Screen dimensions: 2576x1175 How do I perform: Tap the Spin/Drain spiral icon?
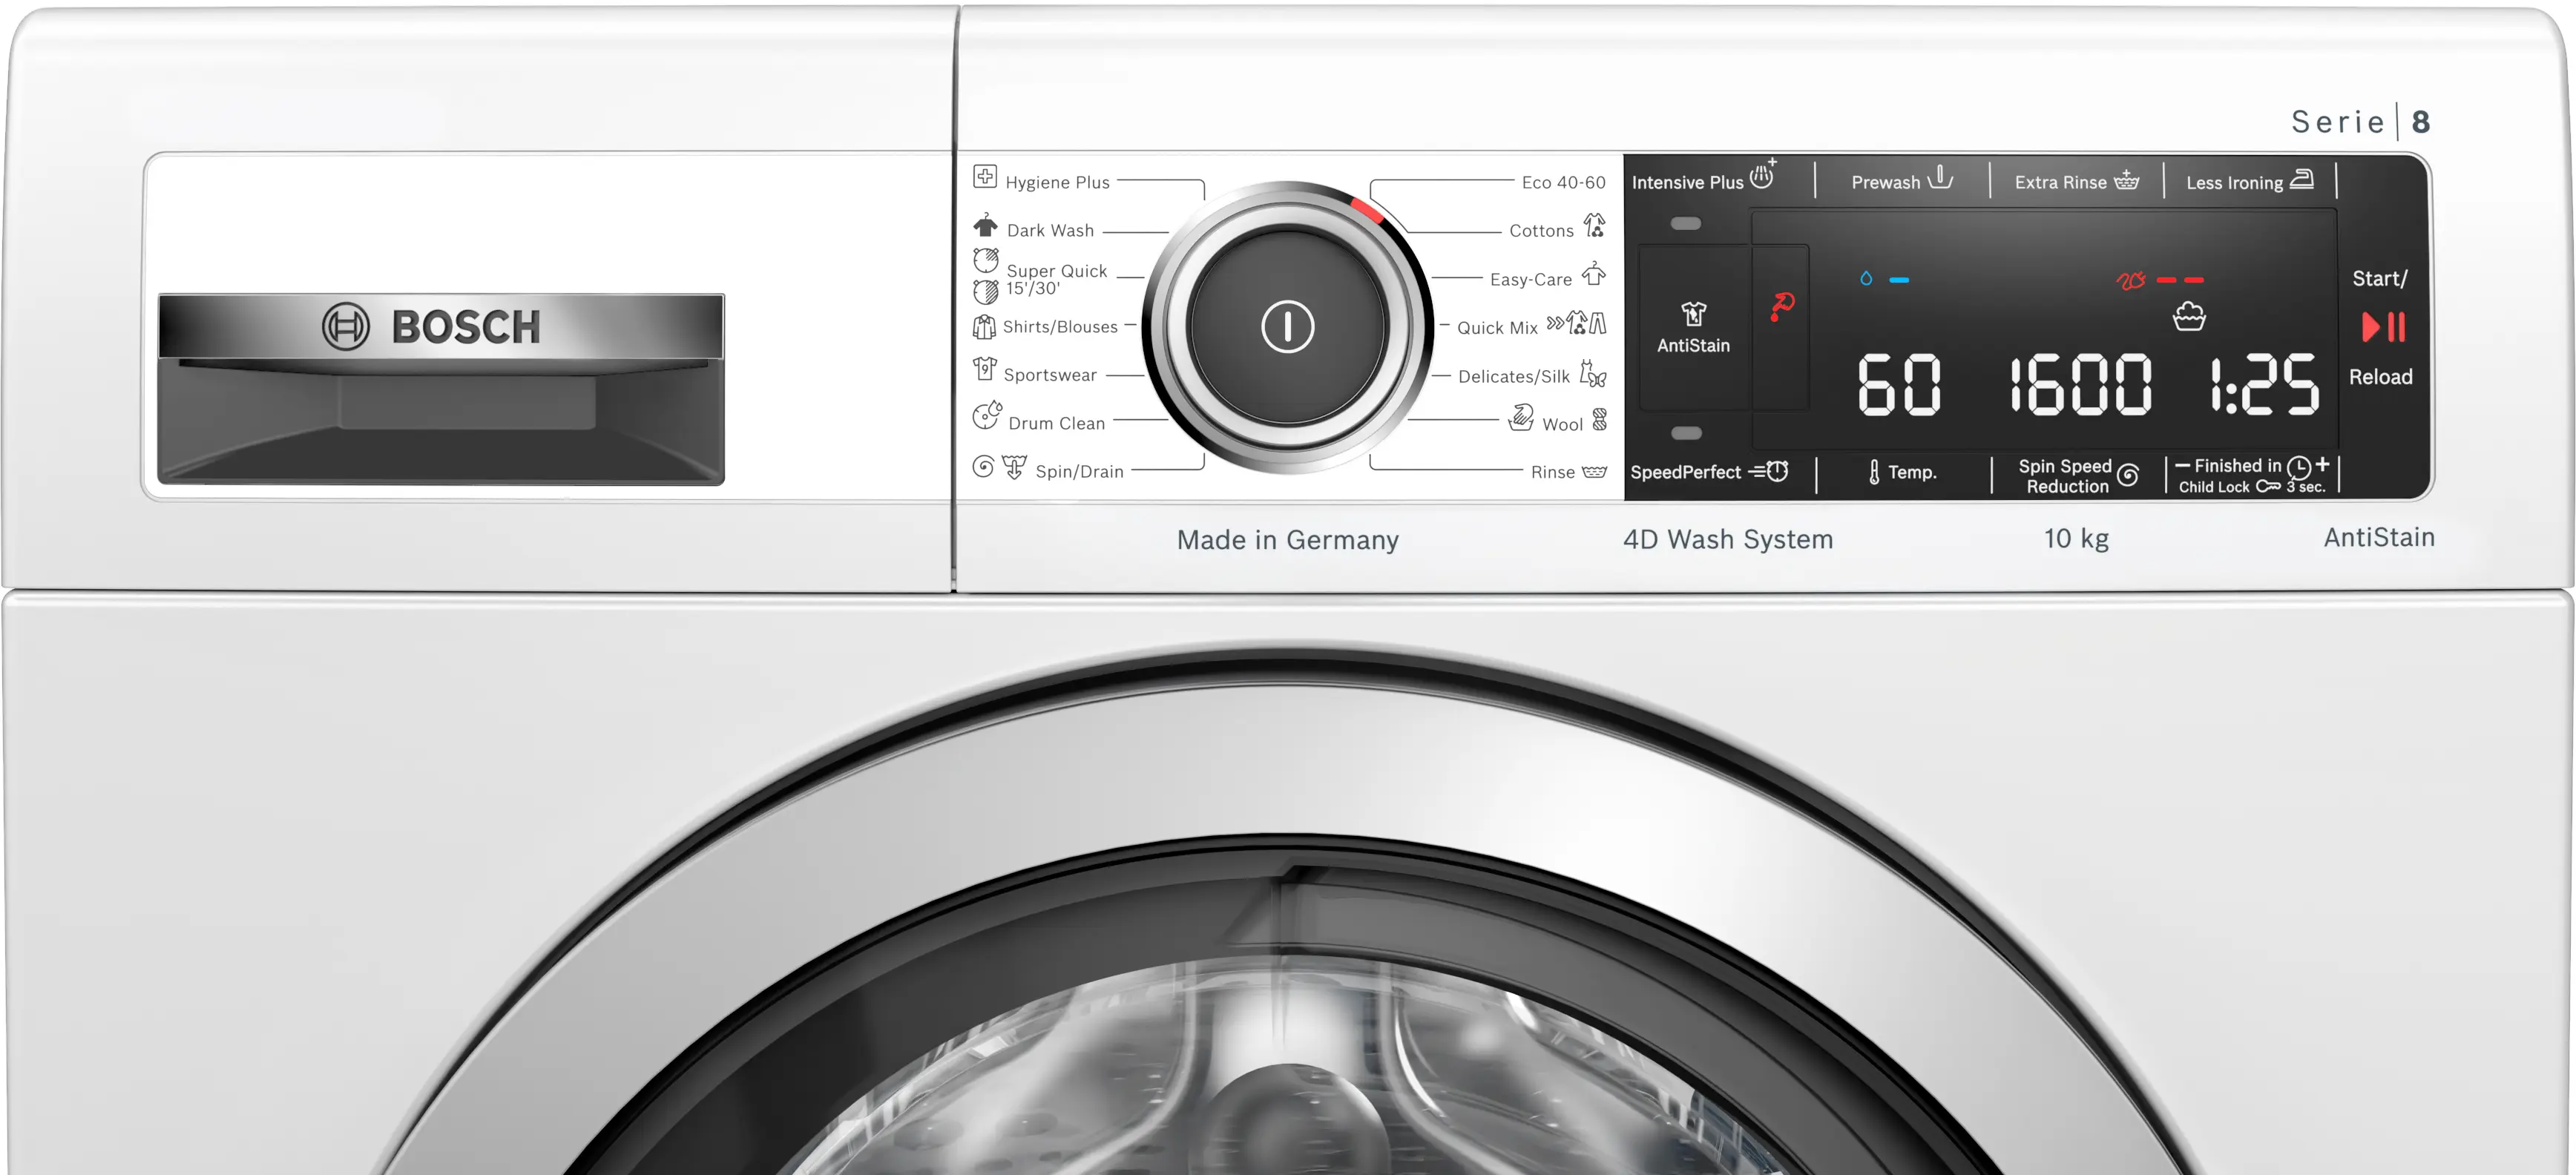(x=984, y=467)
